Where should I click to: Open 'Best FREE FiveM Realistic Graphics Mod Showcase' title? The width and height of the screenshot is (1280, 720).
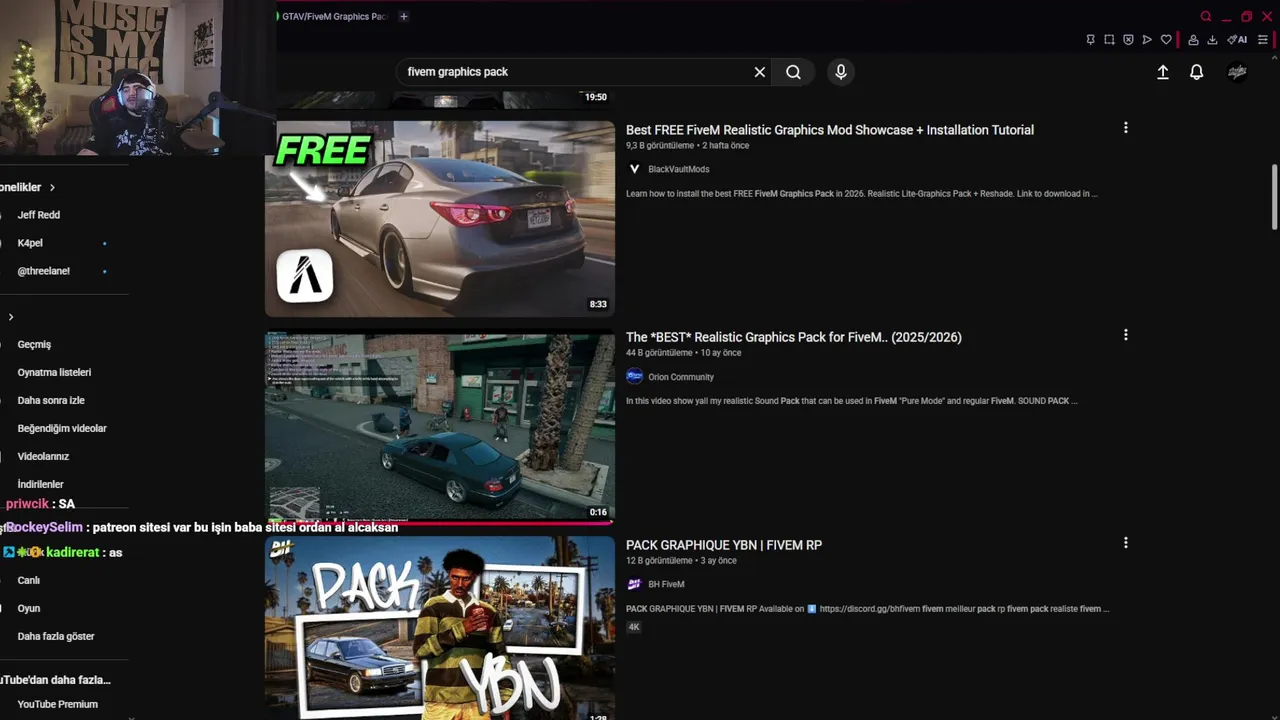click(x=830, y=130)
